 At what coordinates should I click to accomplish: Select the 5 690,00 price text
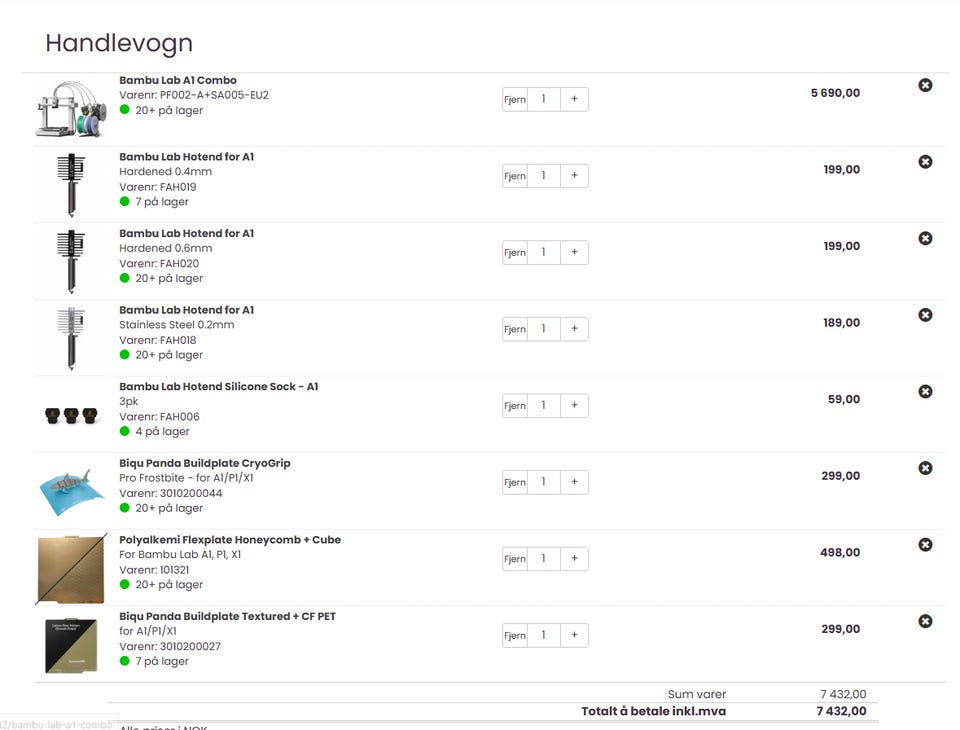(x=835, y=92)
